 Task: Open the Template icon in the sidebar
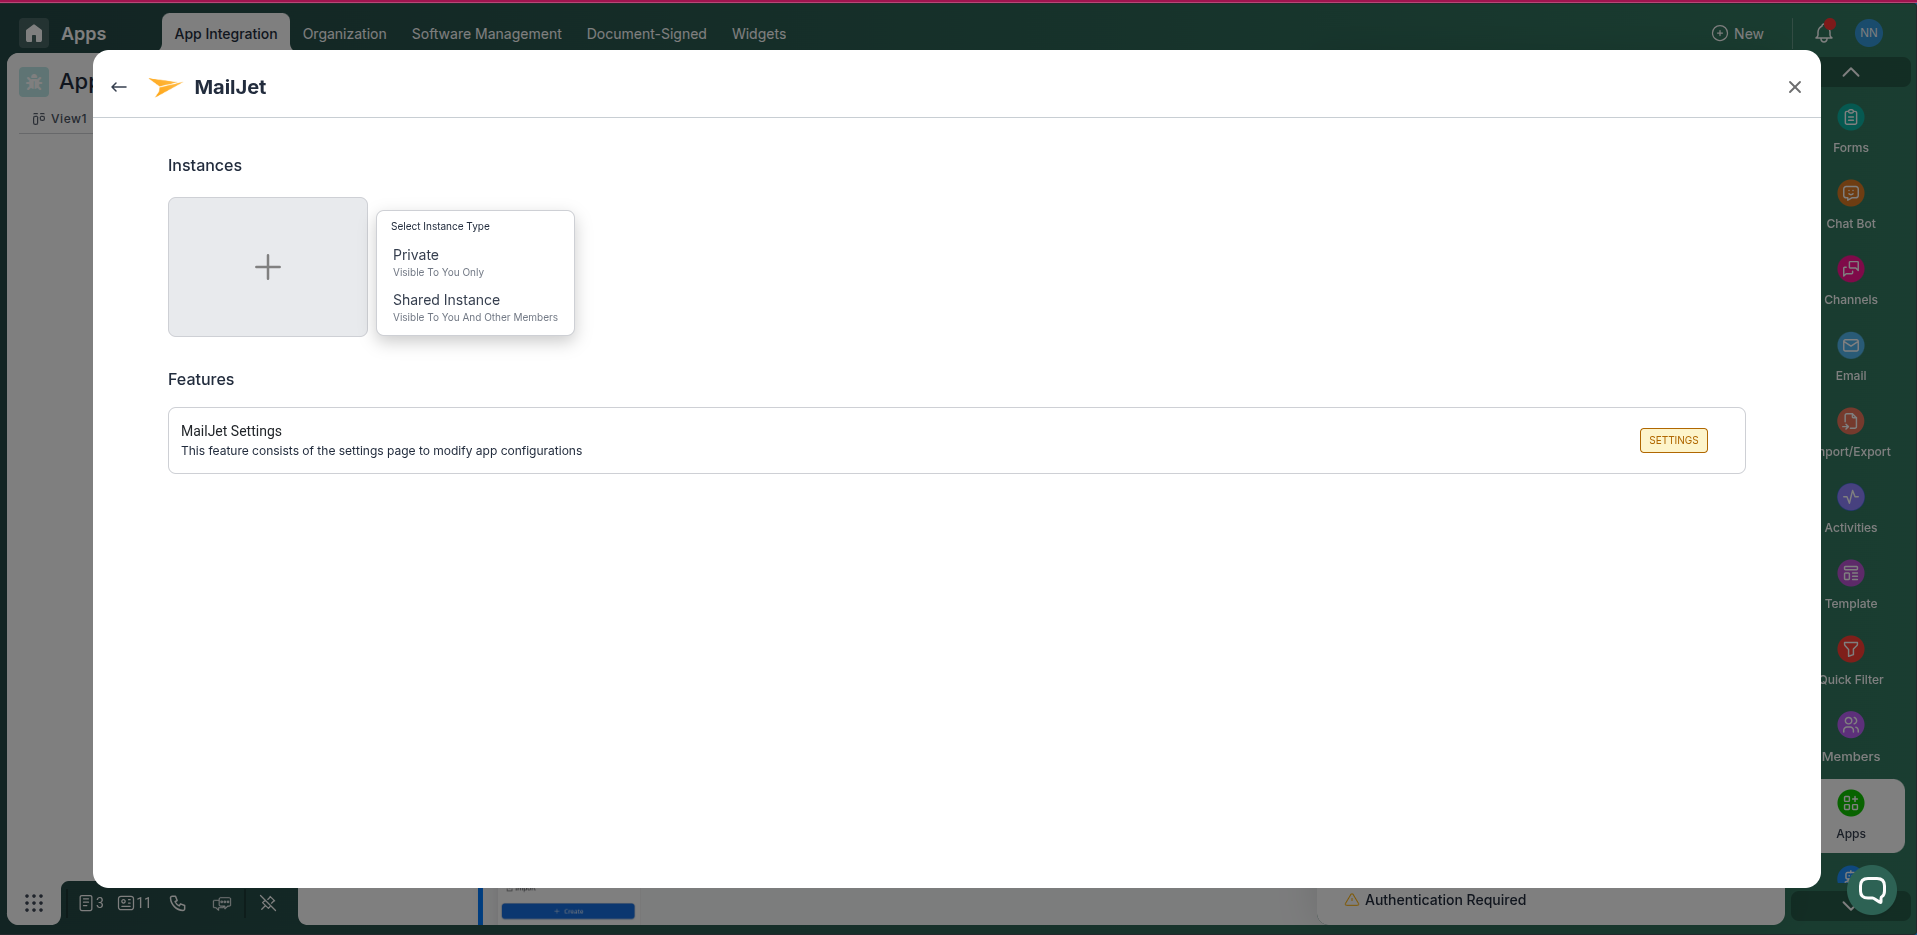coord(1850,572)
